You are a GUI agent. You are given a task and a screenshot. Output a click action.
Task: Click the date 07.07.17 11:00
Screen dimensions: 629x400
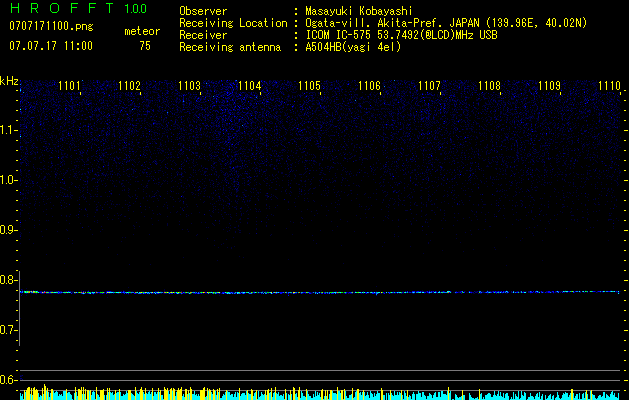51,46
